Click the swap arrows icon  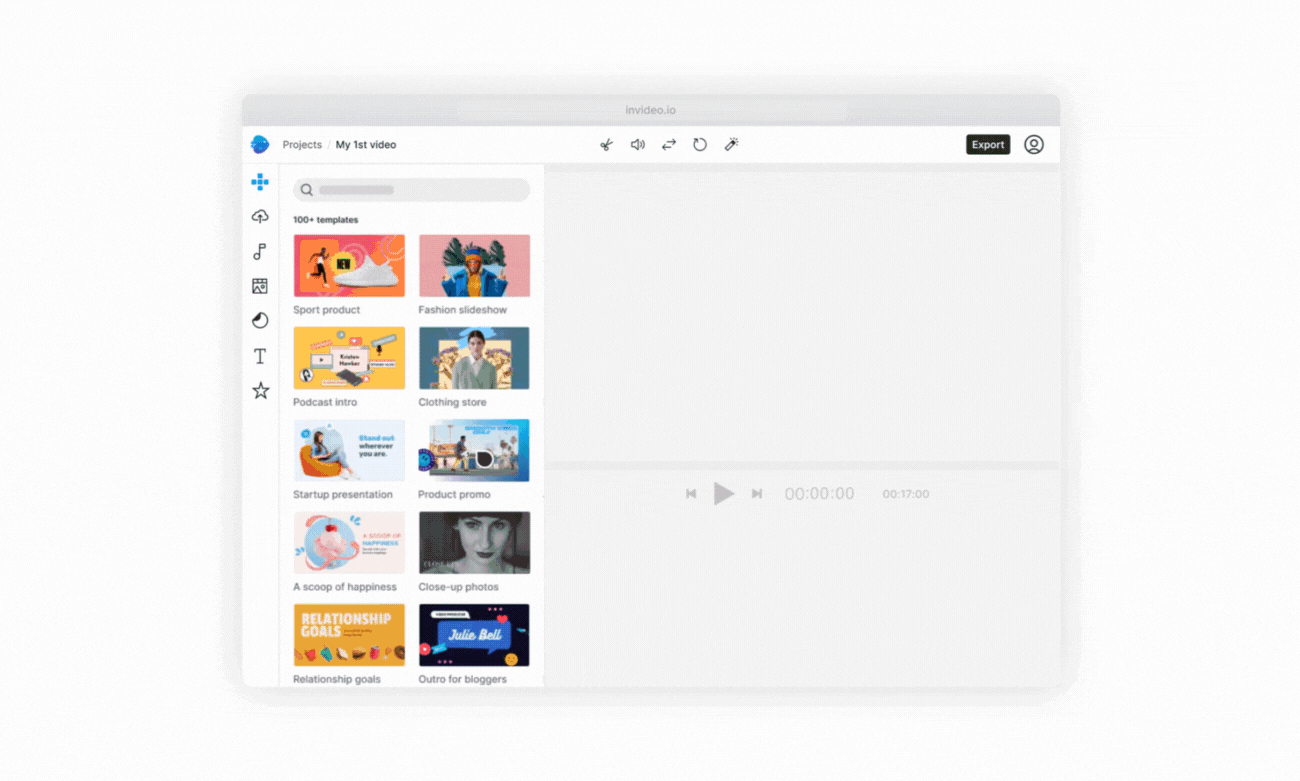(x=669, y=145)
